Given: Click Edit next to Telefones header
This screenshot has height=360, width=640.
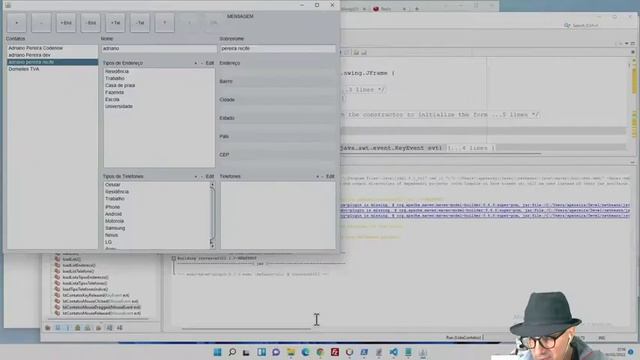Looking at the screenshot, I should click(330, 177).
